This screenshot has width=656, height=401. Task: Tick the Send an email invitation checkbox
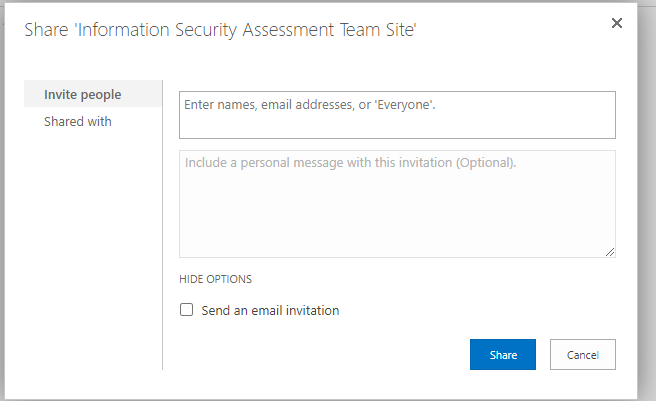(x=186, y=310)
